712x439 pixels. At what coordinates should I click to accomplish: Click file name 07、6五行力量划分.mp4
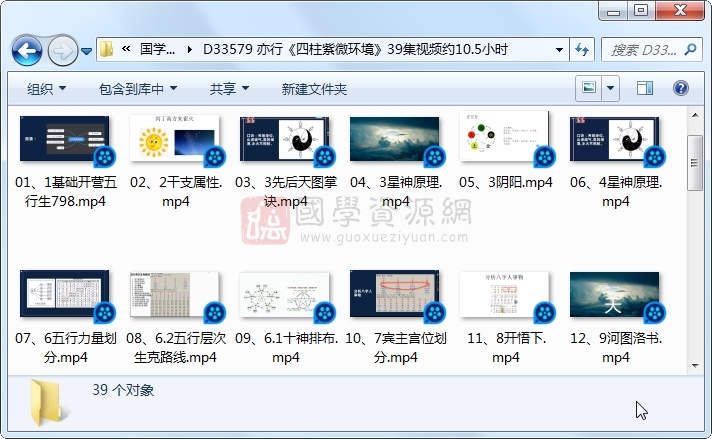(x=66, y=348)
